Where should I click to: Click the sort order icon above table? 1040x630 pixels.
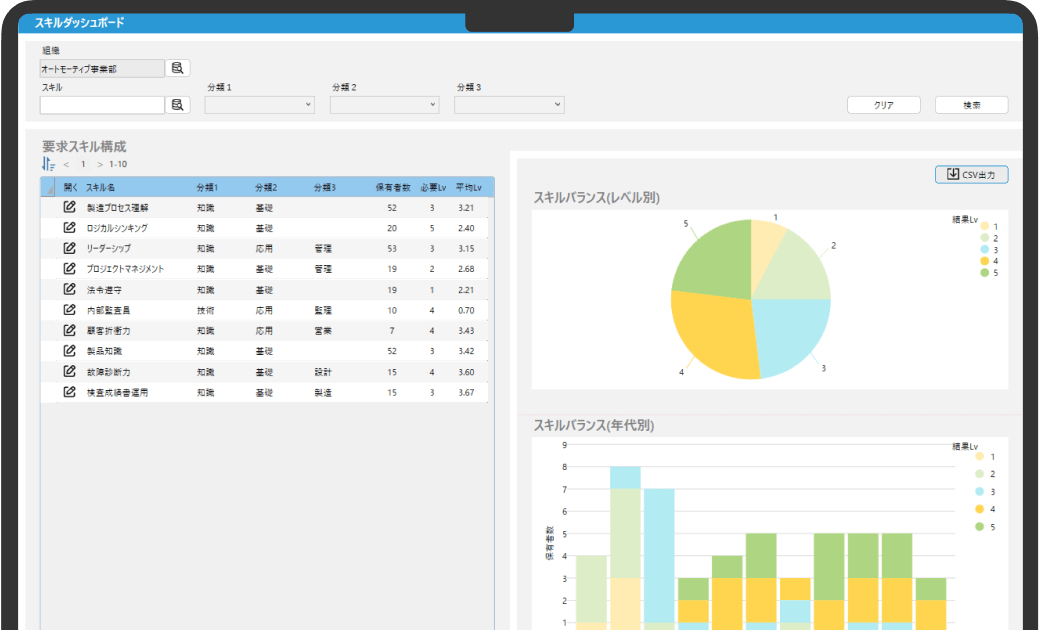(48, 164)
